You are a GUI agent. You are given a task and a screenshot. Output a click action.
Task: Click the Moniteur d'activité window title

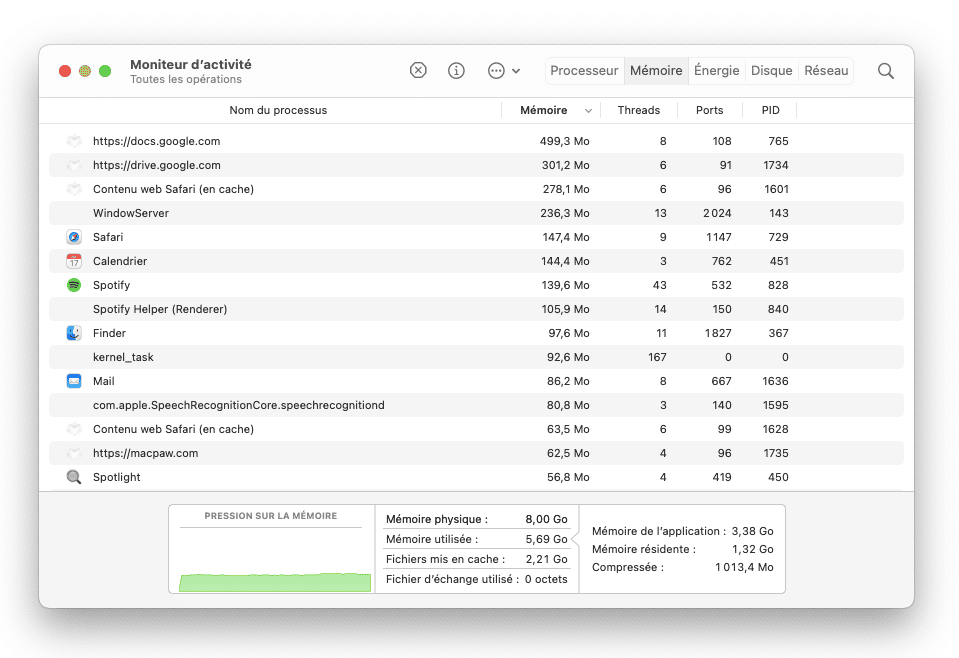(x=191, y=64)
